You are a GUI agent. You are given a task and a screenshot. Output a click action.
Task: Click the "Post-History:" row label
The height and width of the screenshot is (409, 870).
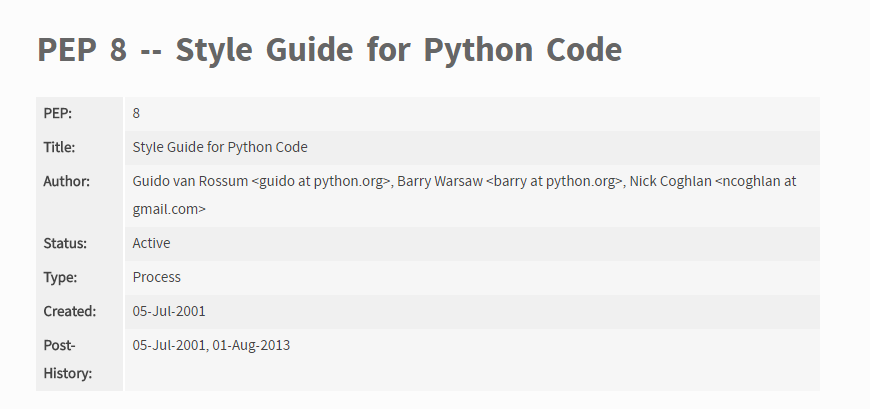tap(68, 359)
